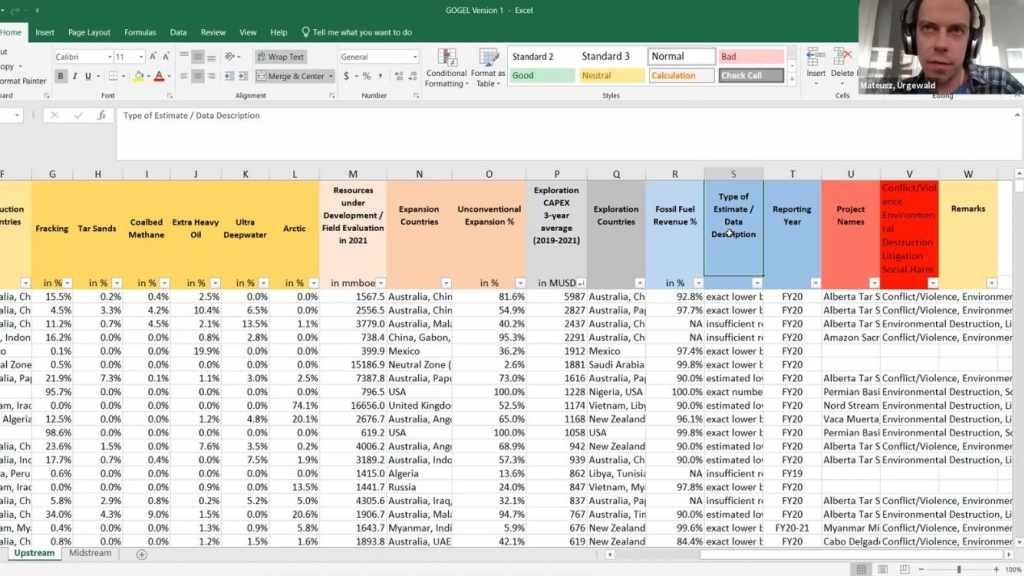The image size is (1024, 576).
Task: Open the Formulas tab
Action: pyautogui.click(x=140, y=32)
